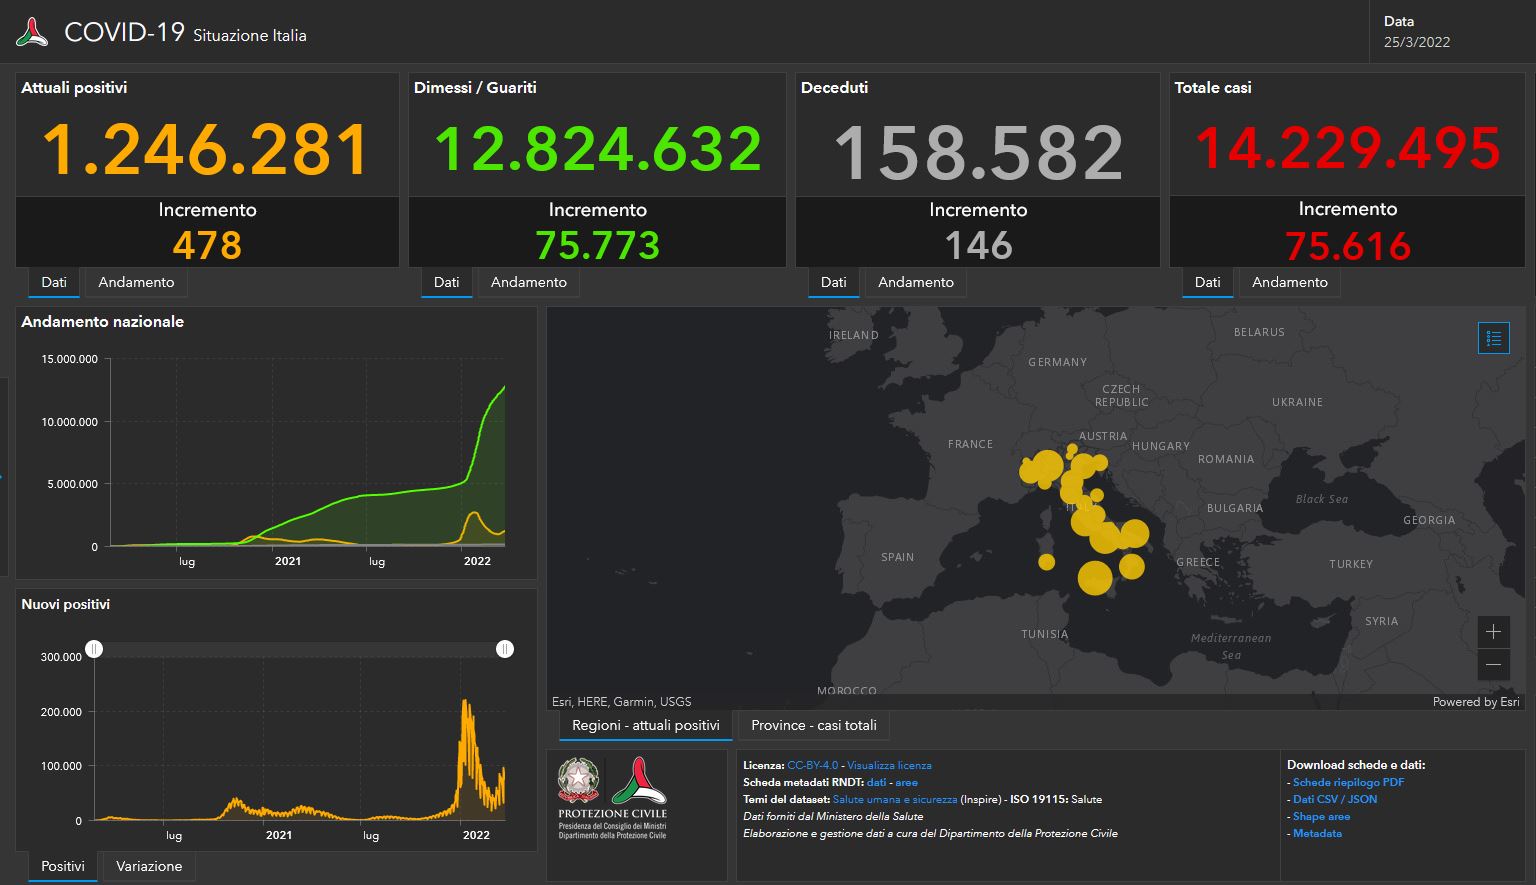The height and width of the screenshot is (885, 1536).
Task: Zoom out of the map with minus icon
Action: (1493, 664)
